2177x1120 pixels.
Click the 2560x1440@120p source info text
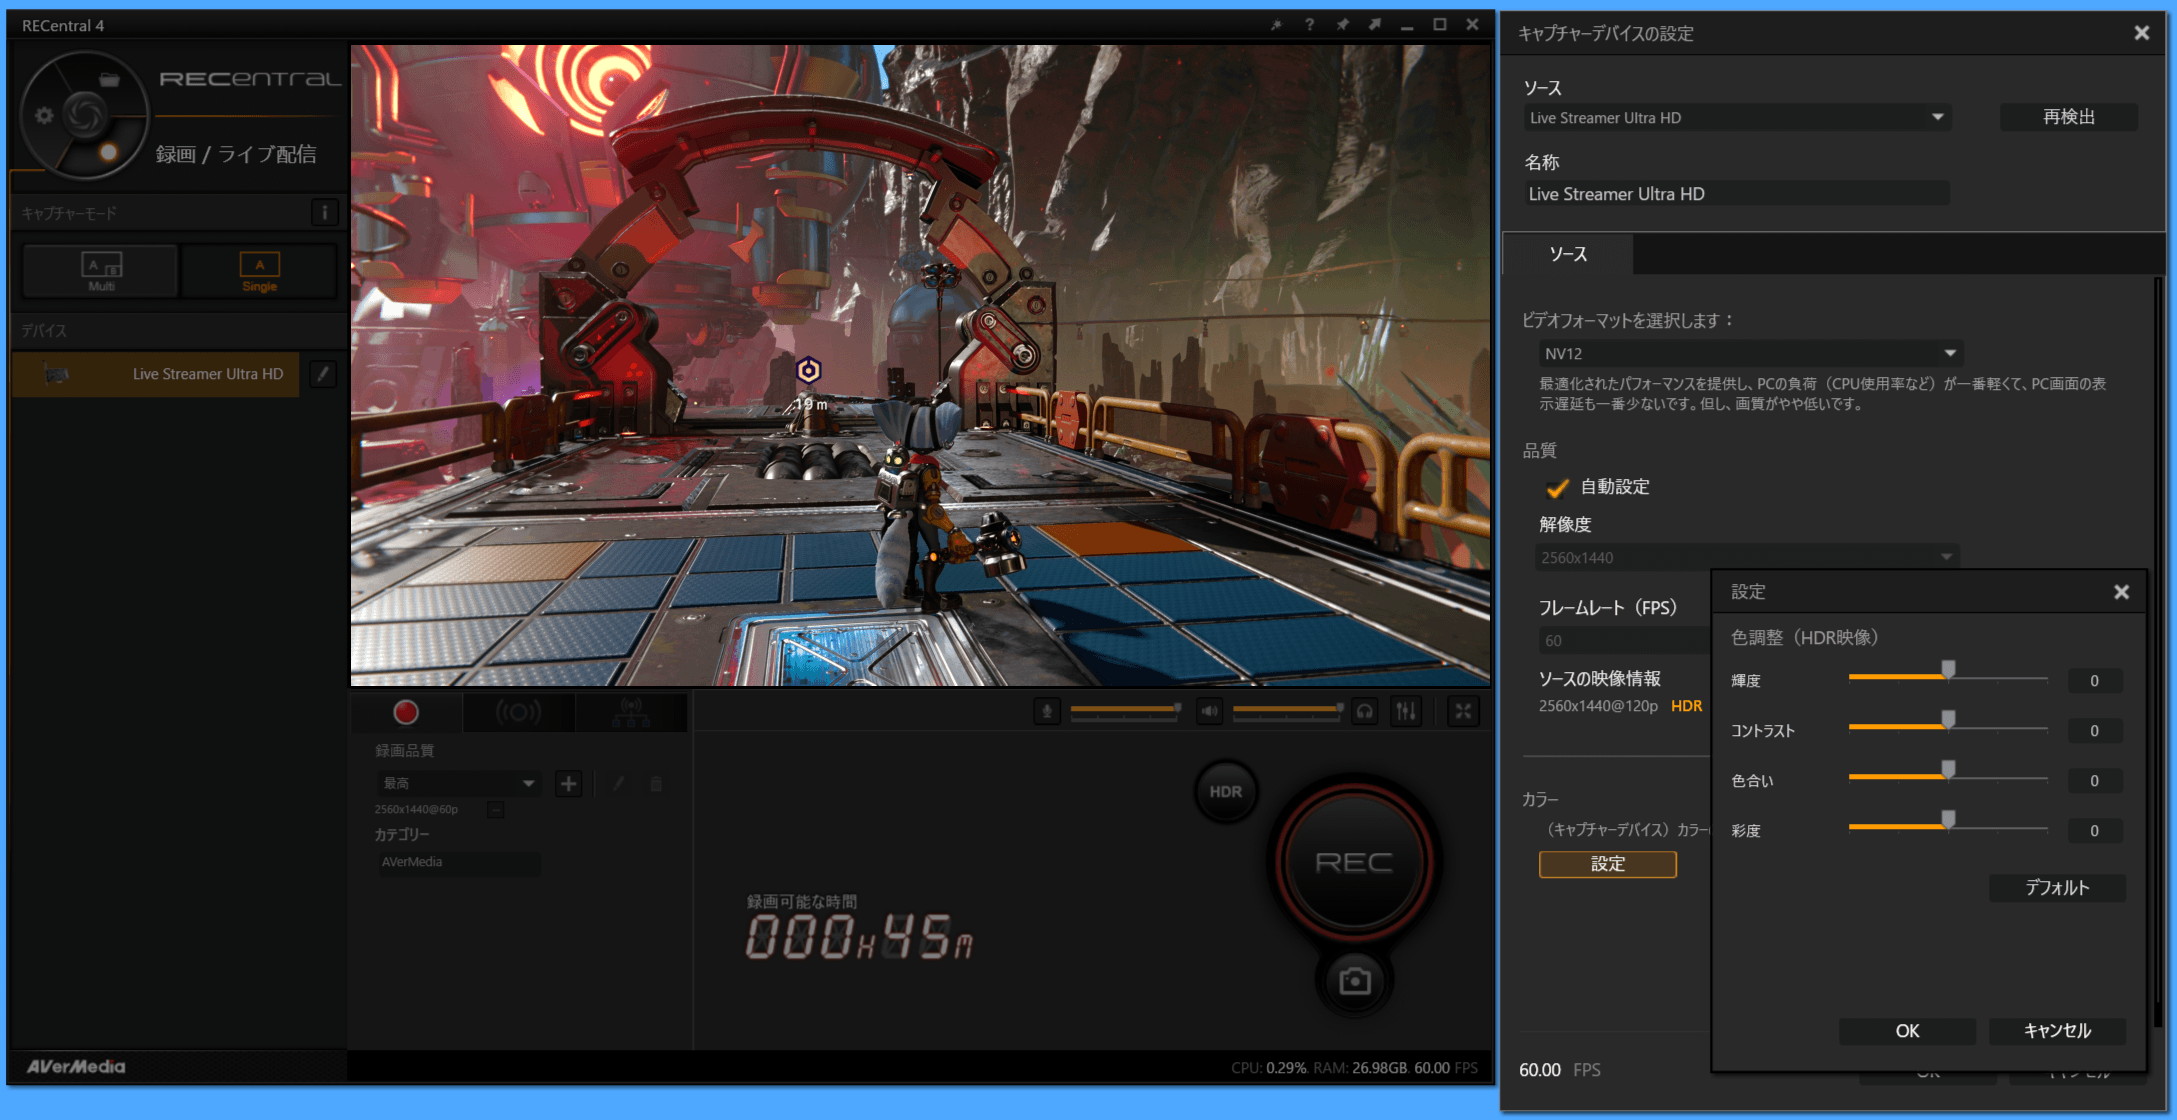tap(1598, 706)
